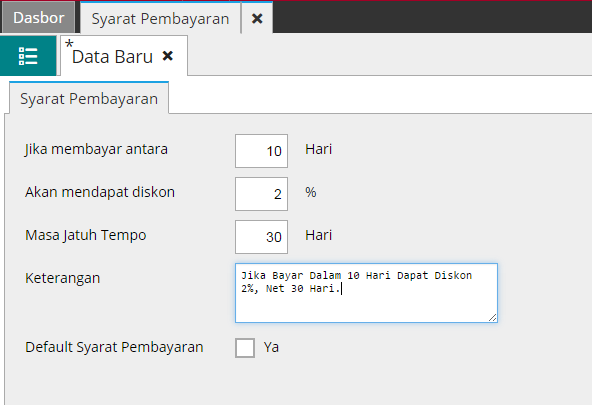592x405 pixels.
Task: Close the Syarat Pembayaran top tab
Action: click(257, 18)
